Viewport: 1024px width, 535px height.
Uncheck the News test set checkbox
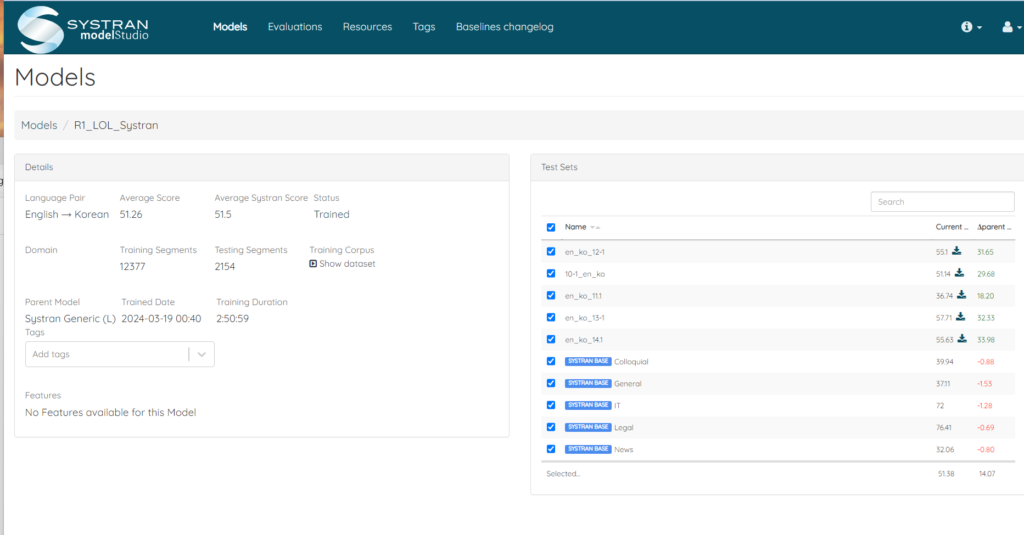coord(551,449)
